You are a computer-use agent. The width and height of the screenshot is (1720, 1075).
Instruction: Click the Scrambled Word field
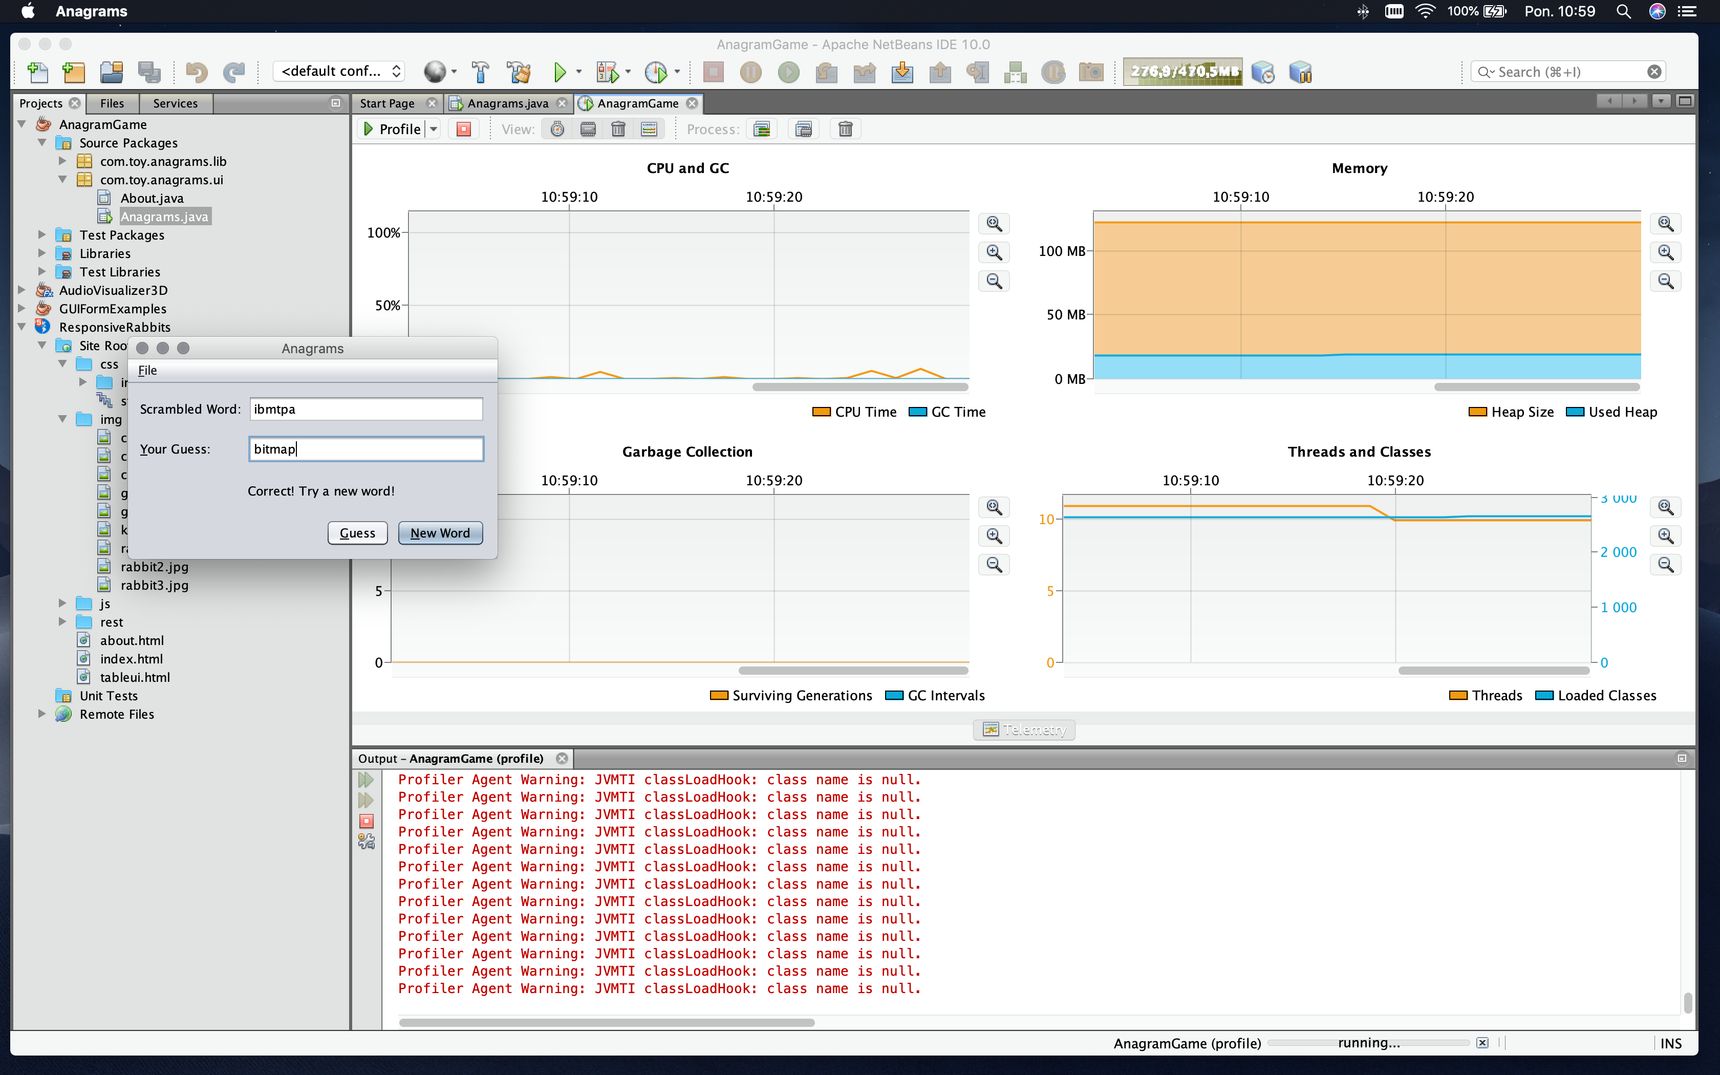366,409
